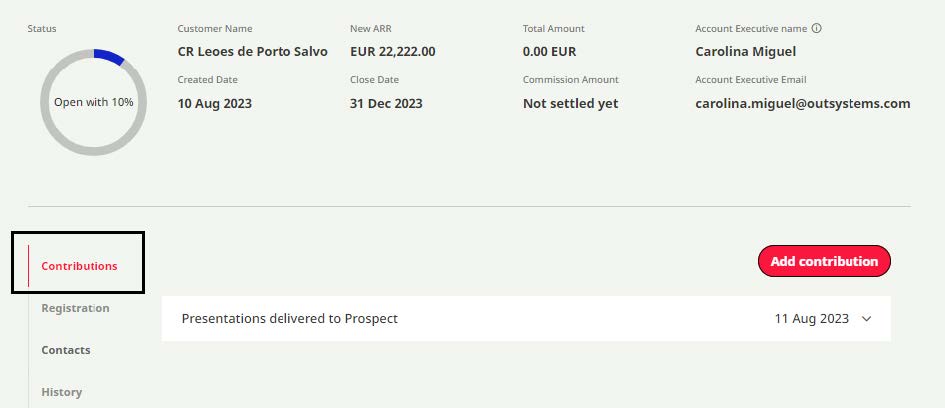Click the Account Executive name info icon
The image size is (945, 408).
817,29
